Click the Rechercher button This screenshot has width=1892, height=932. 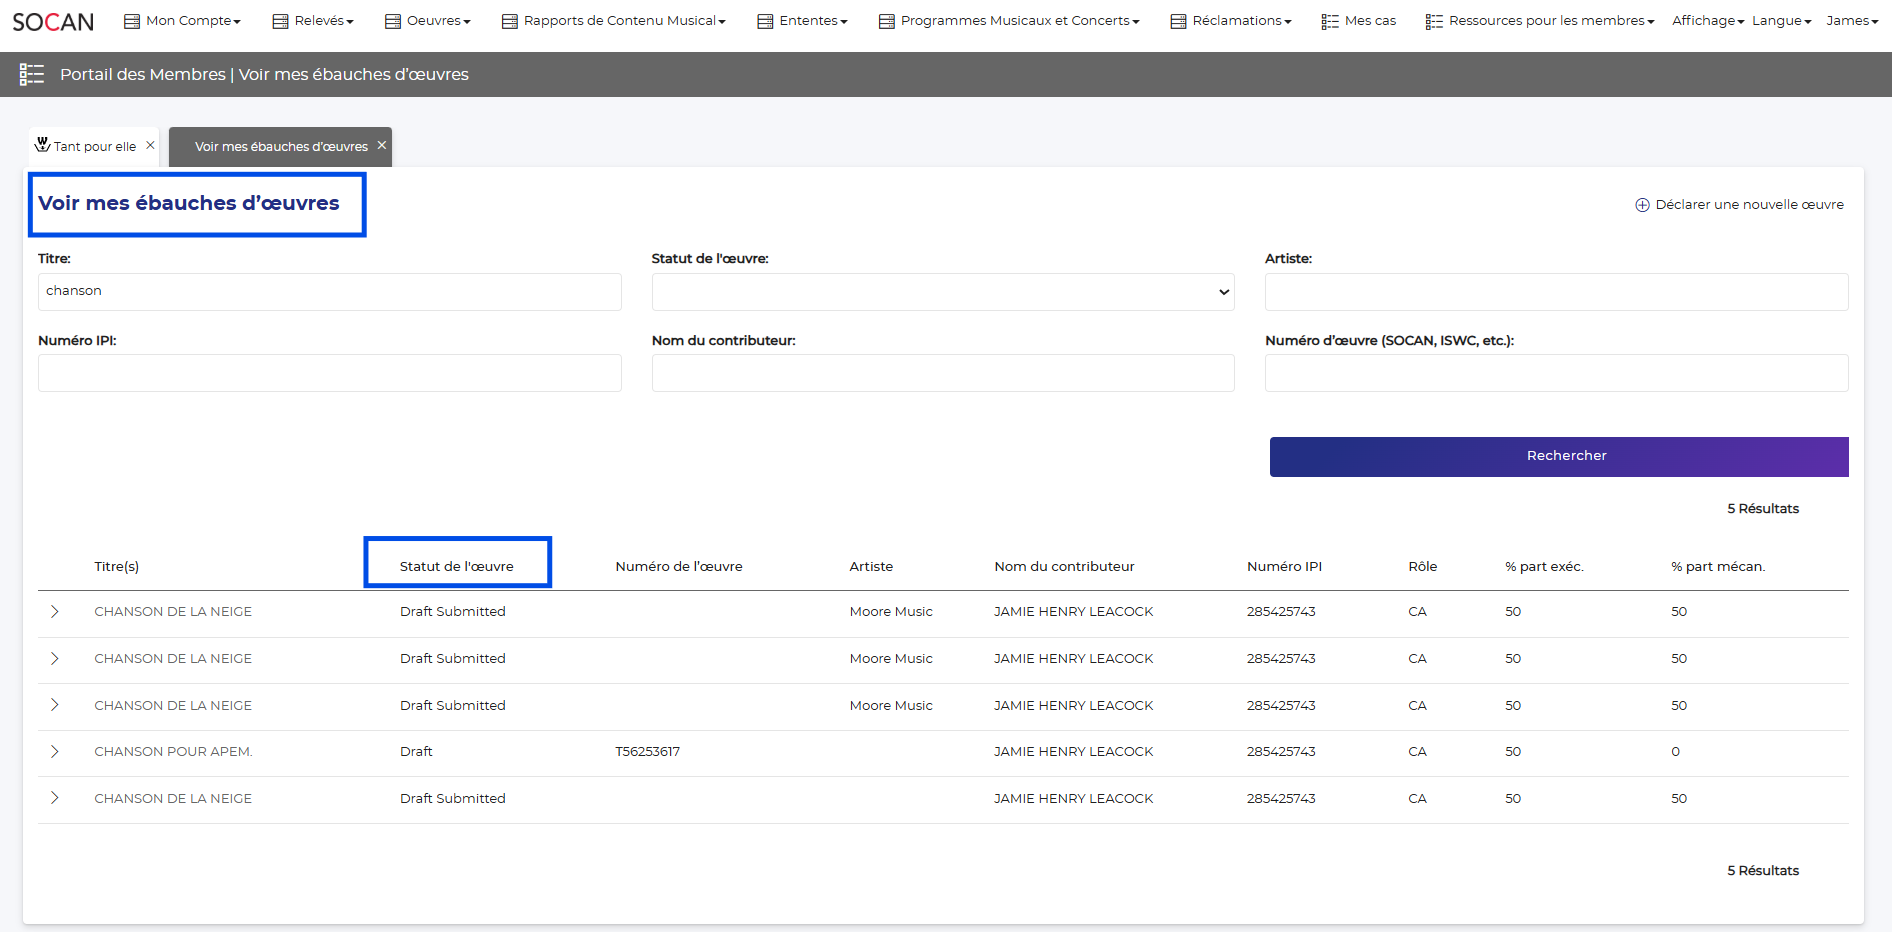coord(1558,456)
